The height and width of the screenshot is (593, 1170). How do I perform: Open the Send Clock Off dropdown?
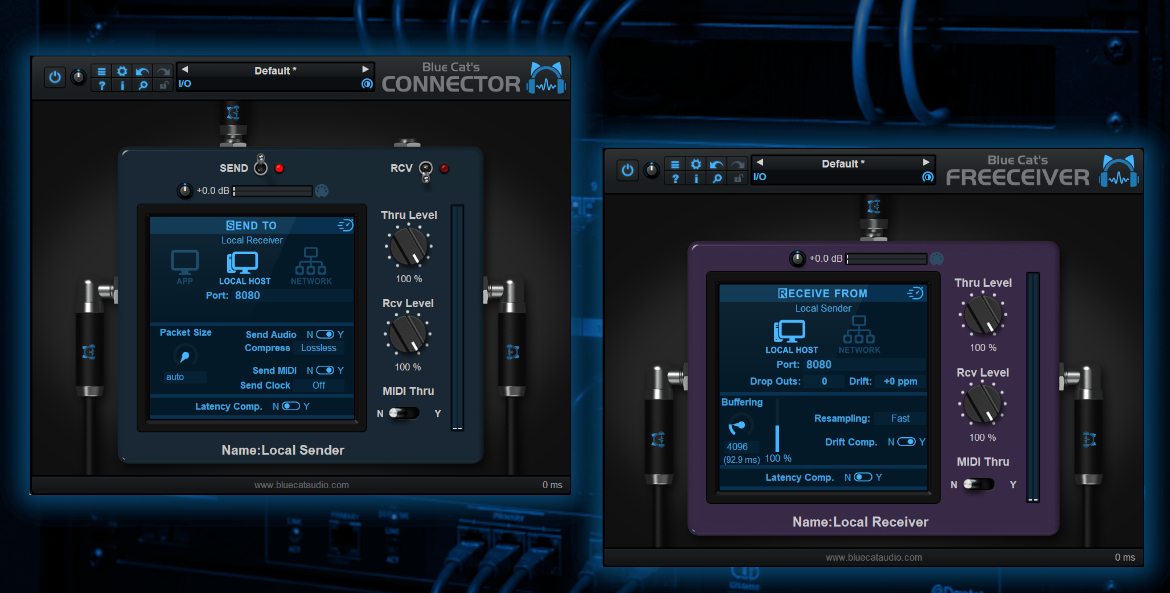pos(319,386)
